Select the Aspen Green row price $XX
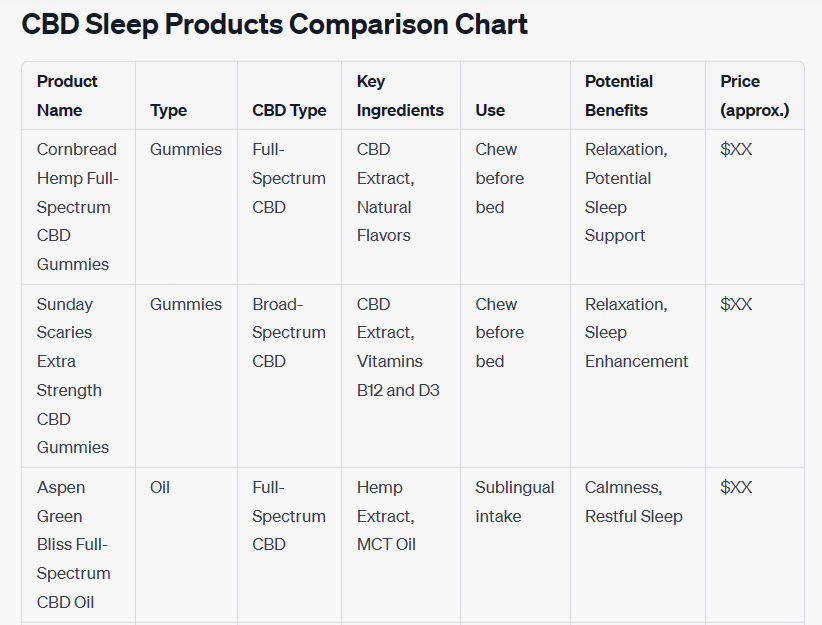This screenshot has height=625, width=822. coord(736,487)
